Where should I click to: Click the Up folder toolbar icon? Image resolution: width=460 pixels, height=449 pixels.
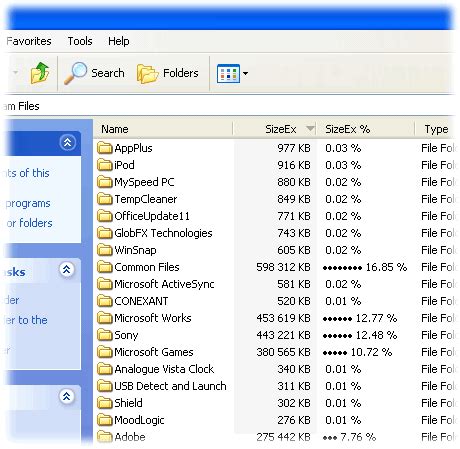click(40, 73)
